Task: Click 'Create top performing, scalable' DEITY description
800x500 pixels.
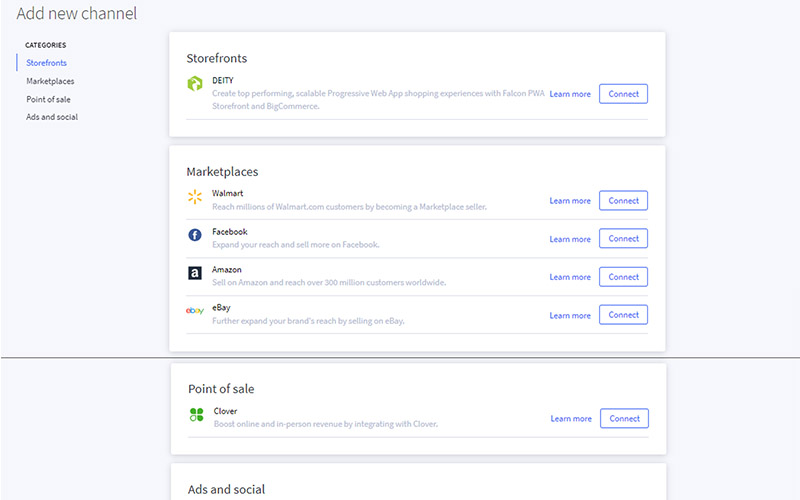Action: pyautogui.click(x=379, y=99)
